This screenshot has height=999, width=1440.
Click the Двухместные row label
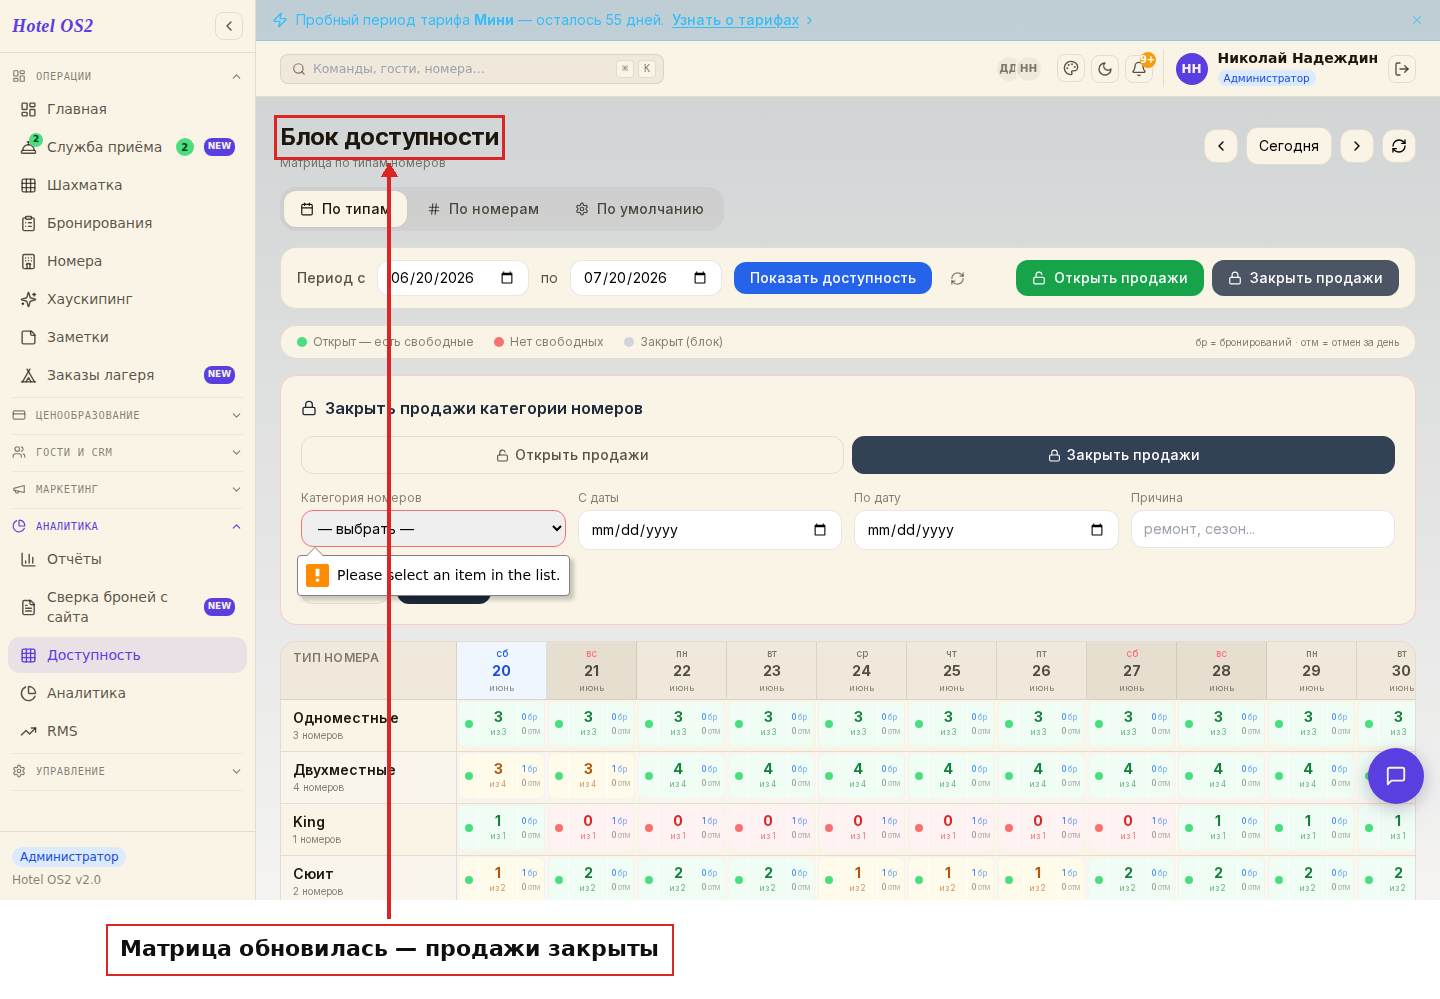(x=344, y=770)
